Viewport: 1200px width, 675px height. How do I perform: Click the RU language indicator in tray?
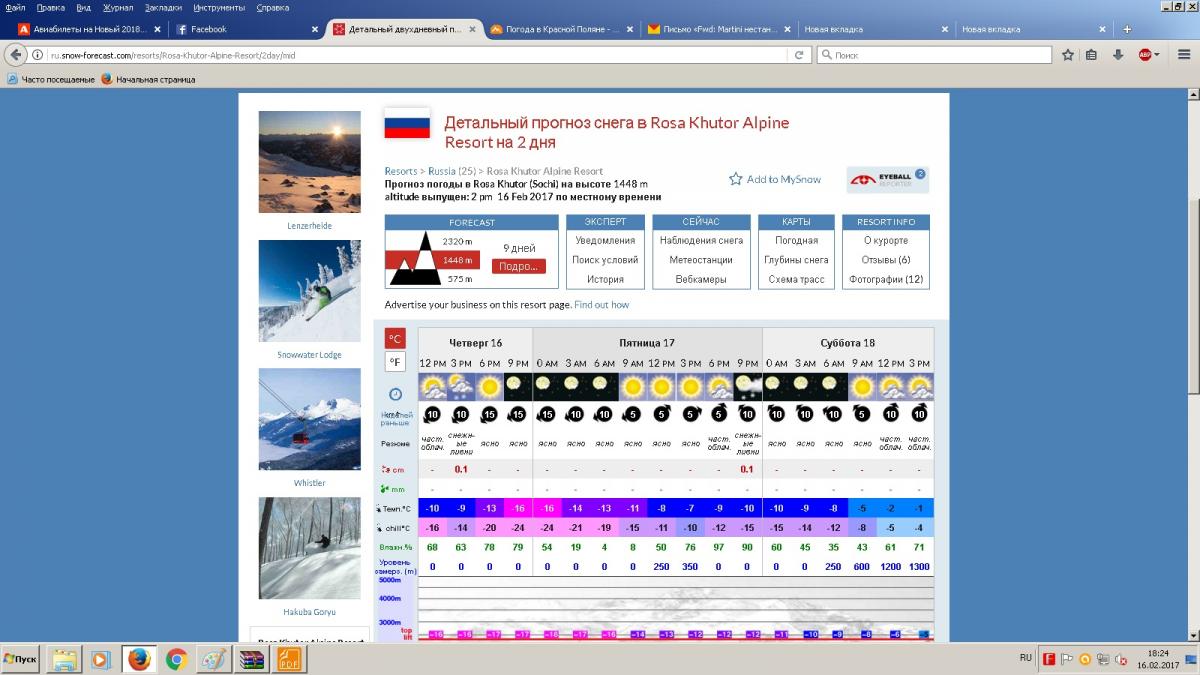(1025, 658)
